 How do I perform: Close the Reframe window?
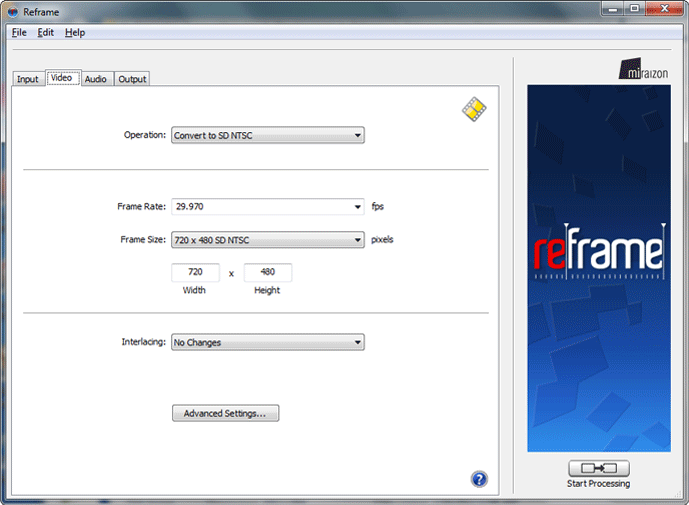(665, 8)
